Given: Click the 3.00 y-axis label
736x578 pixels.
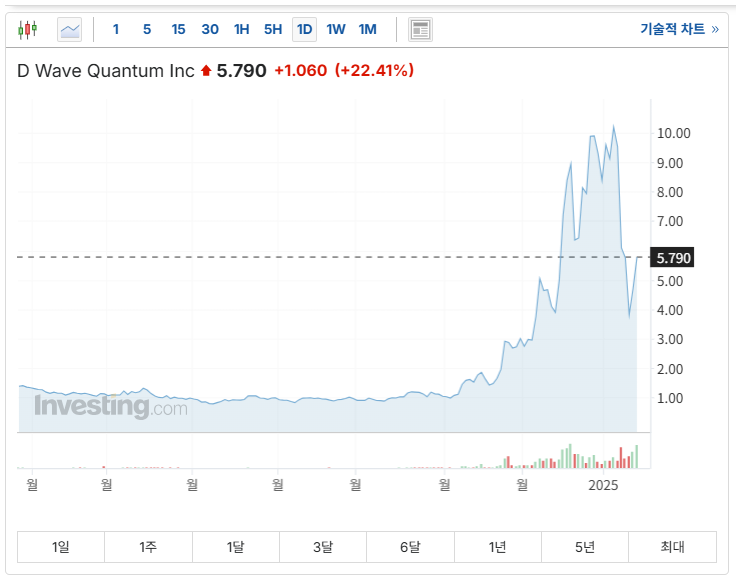Looking at the screenshot, I should (x=670, y=339).
